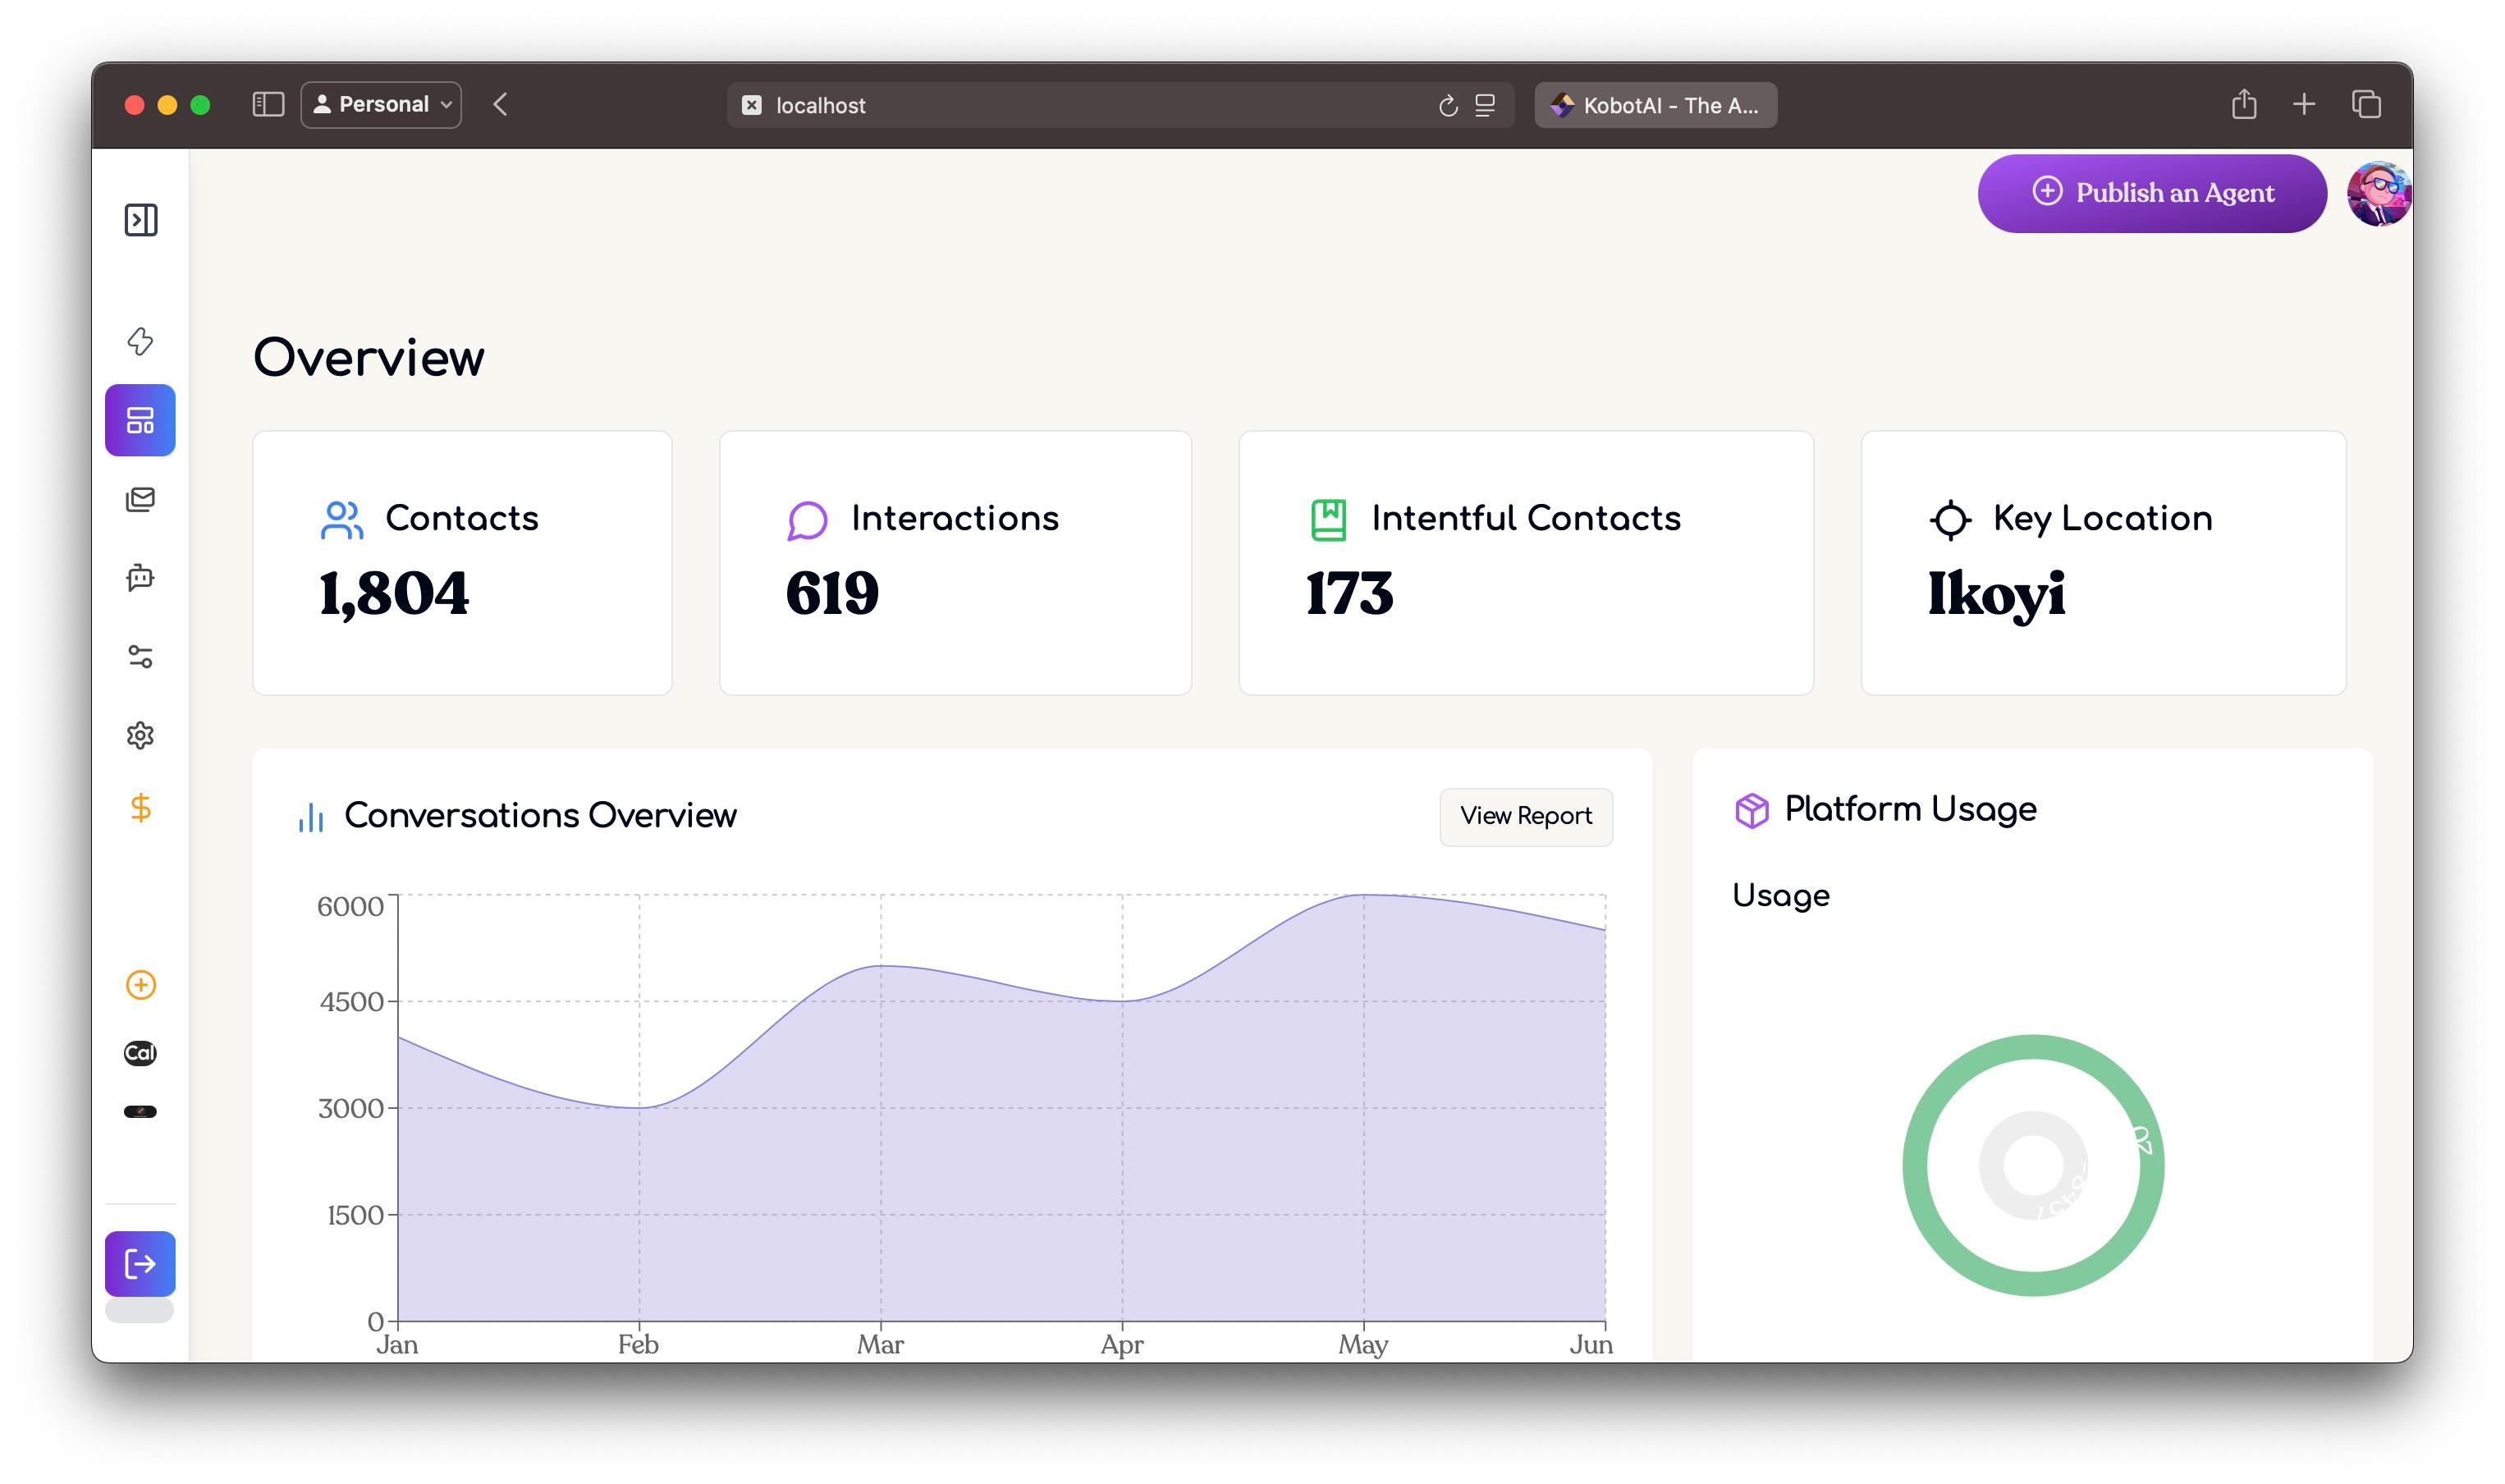Click the purple logout sidebar button
Screen dimensions: 2505x1484
pos(140,1264)
